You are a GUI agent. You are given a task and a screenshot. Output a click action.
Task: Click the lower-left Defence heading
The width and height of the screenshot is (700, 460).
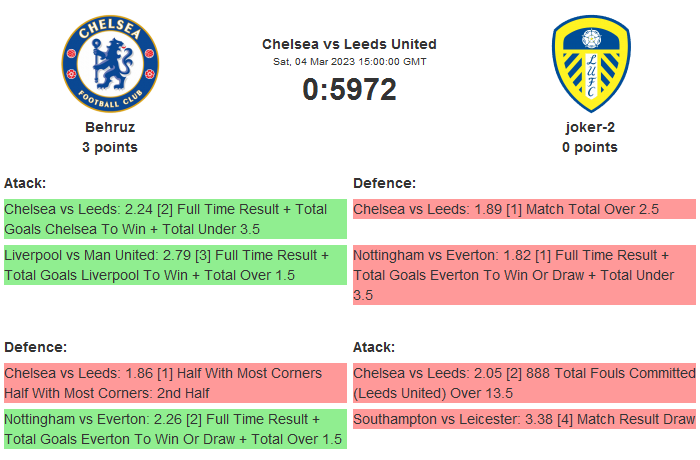point(35,347)
